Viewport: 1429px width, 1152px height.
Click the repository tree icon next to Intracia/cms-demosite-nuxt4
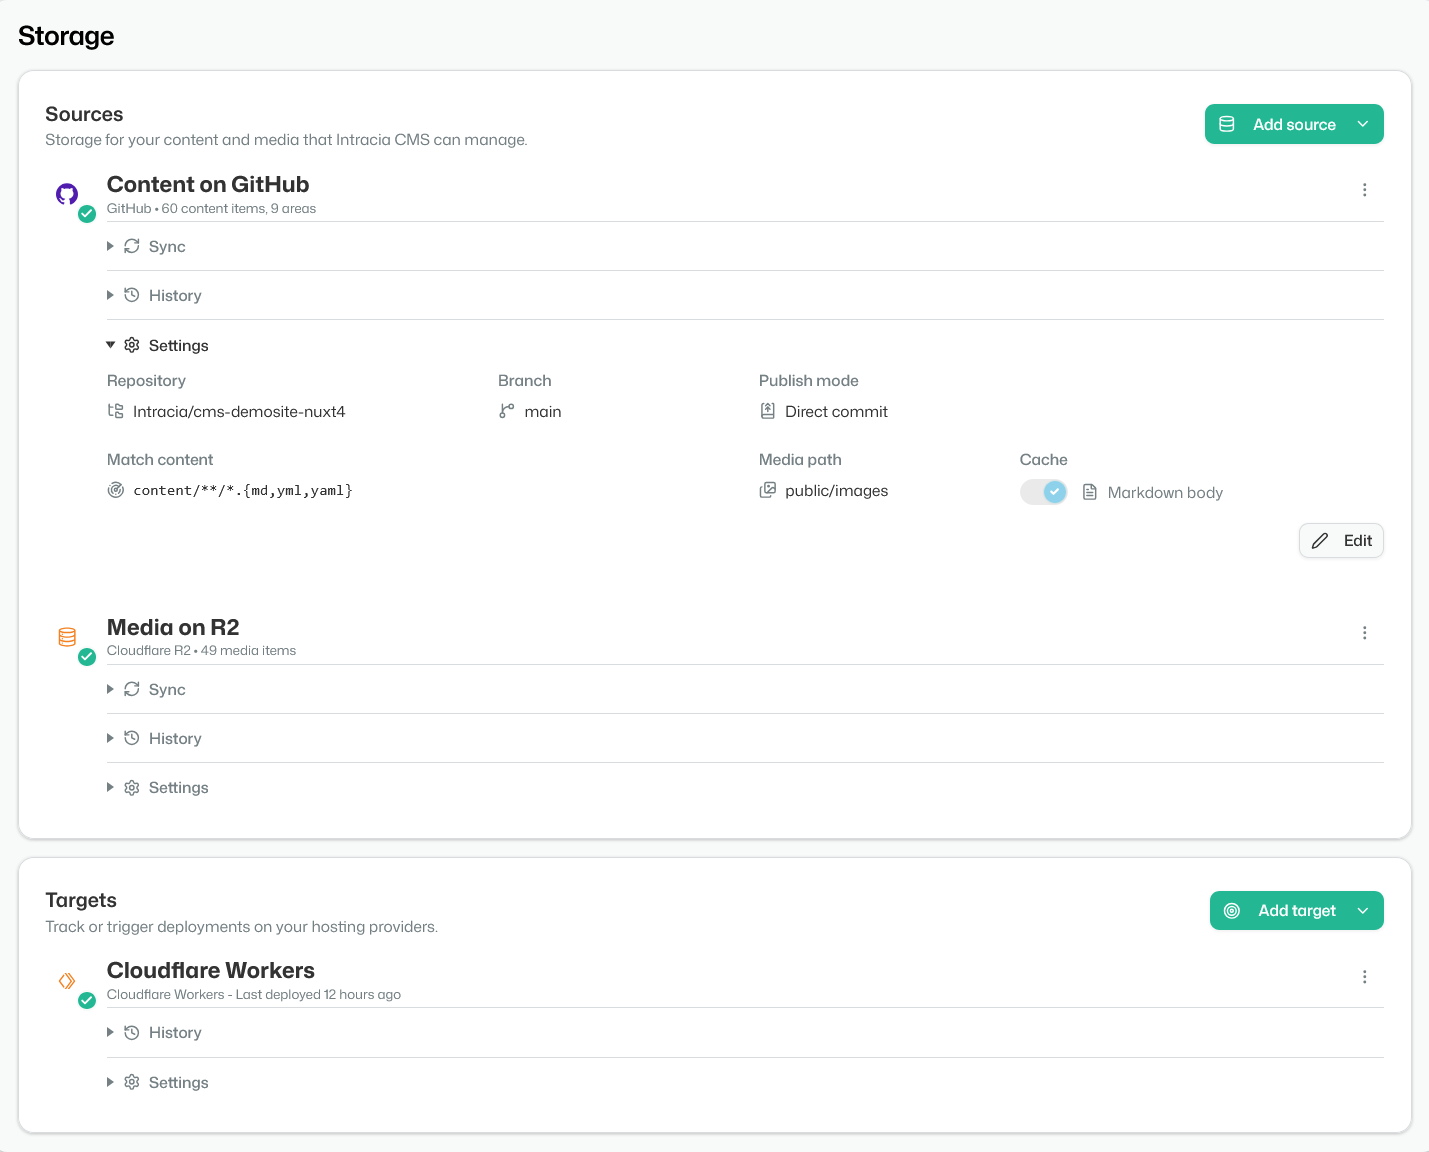tap(116, 411)
